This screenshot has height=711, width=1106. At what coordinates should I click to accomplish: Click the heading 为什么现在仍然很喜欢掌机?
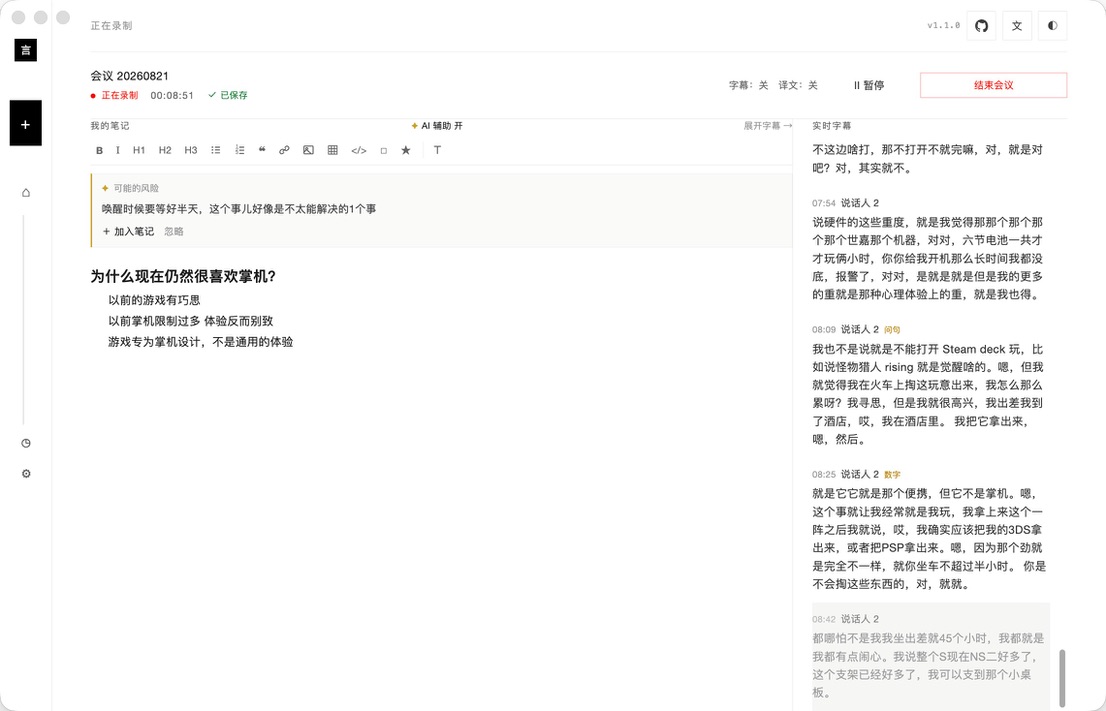coord(183,276)
